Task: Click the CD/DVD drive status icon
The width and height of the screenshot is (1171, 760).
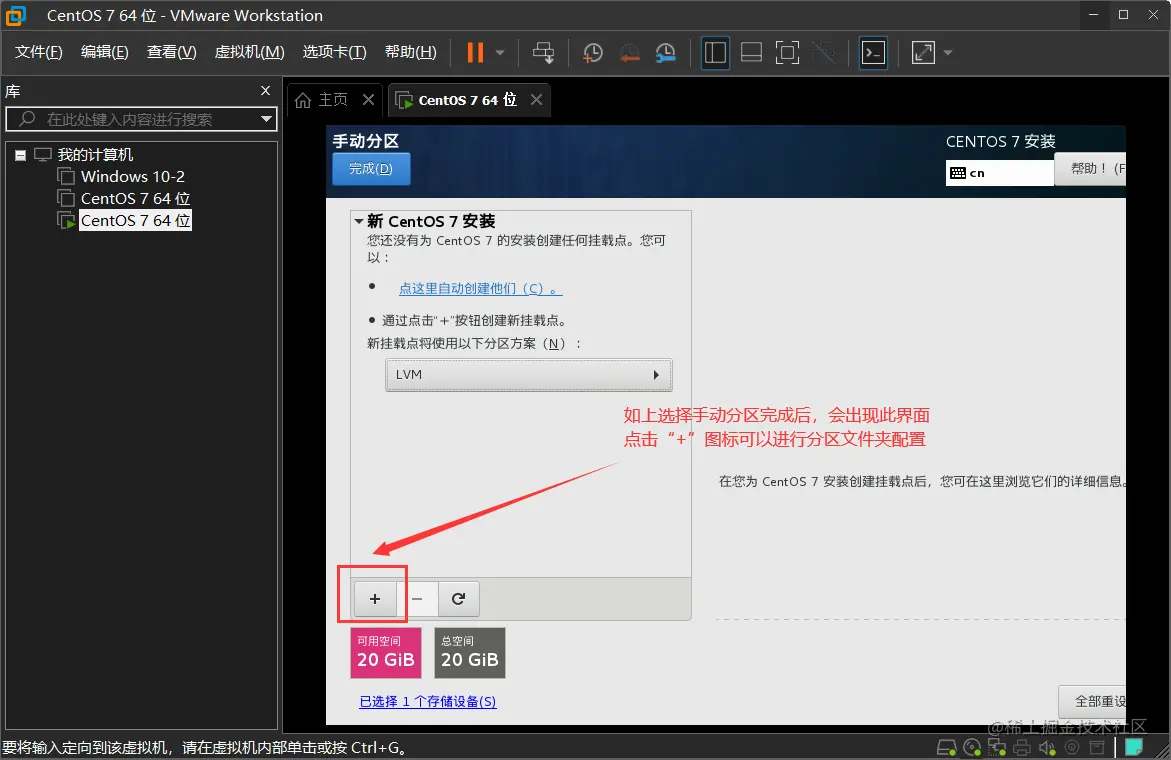Action: coord(972,747)
